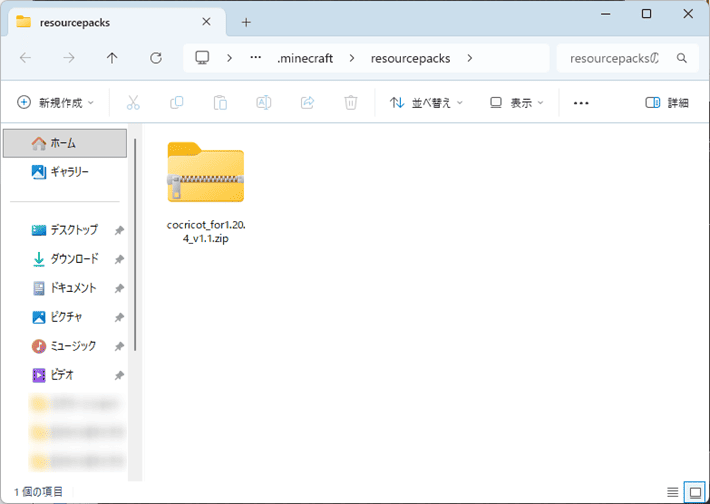Open ダウンロード in the sidebar
Viewport: 710px width, 504px height.
(65, 259)
